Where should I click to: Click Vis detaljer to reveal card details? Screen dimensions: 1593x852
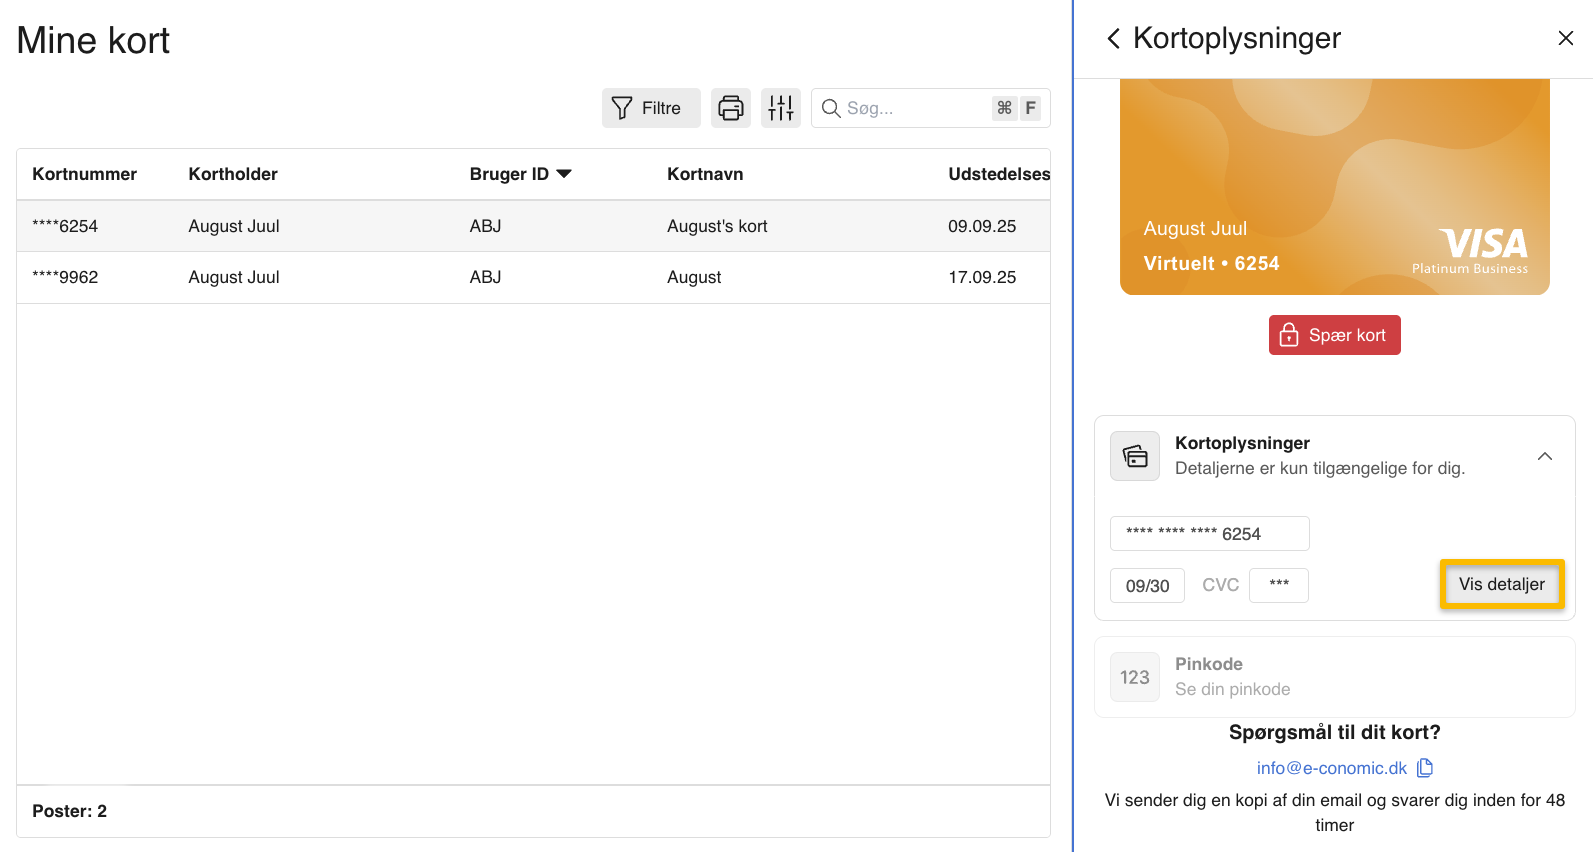click(1501, 584)
